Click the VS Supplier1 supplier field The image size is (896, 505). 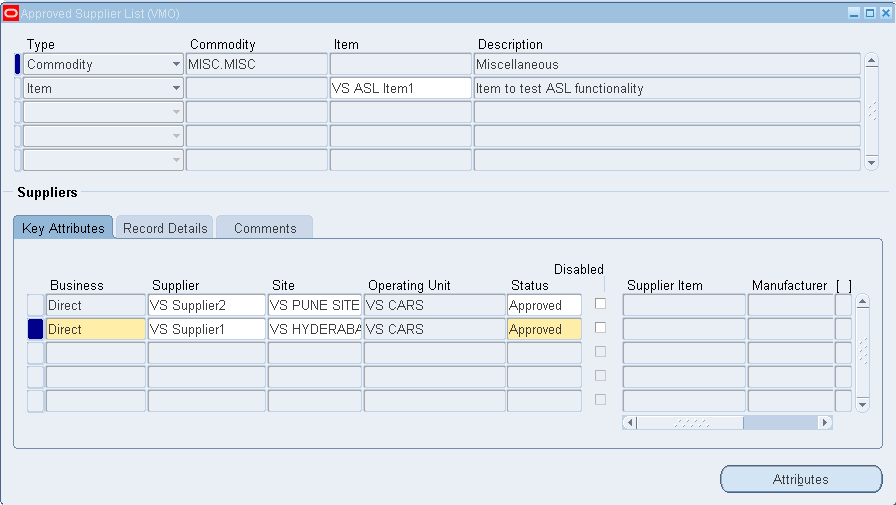tap(207, 330)
